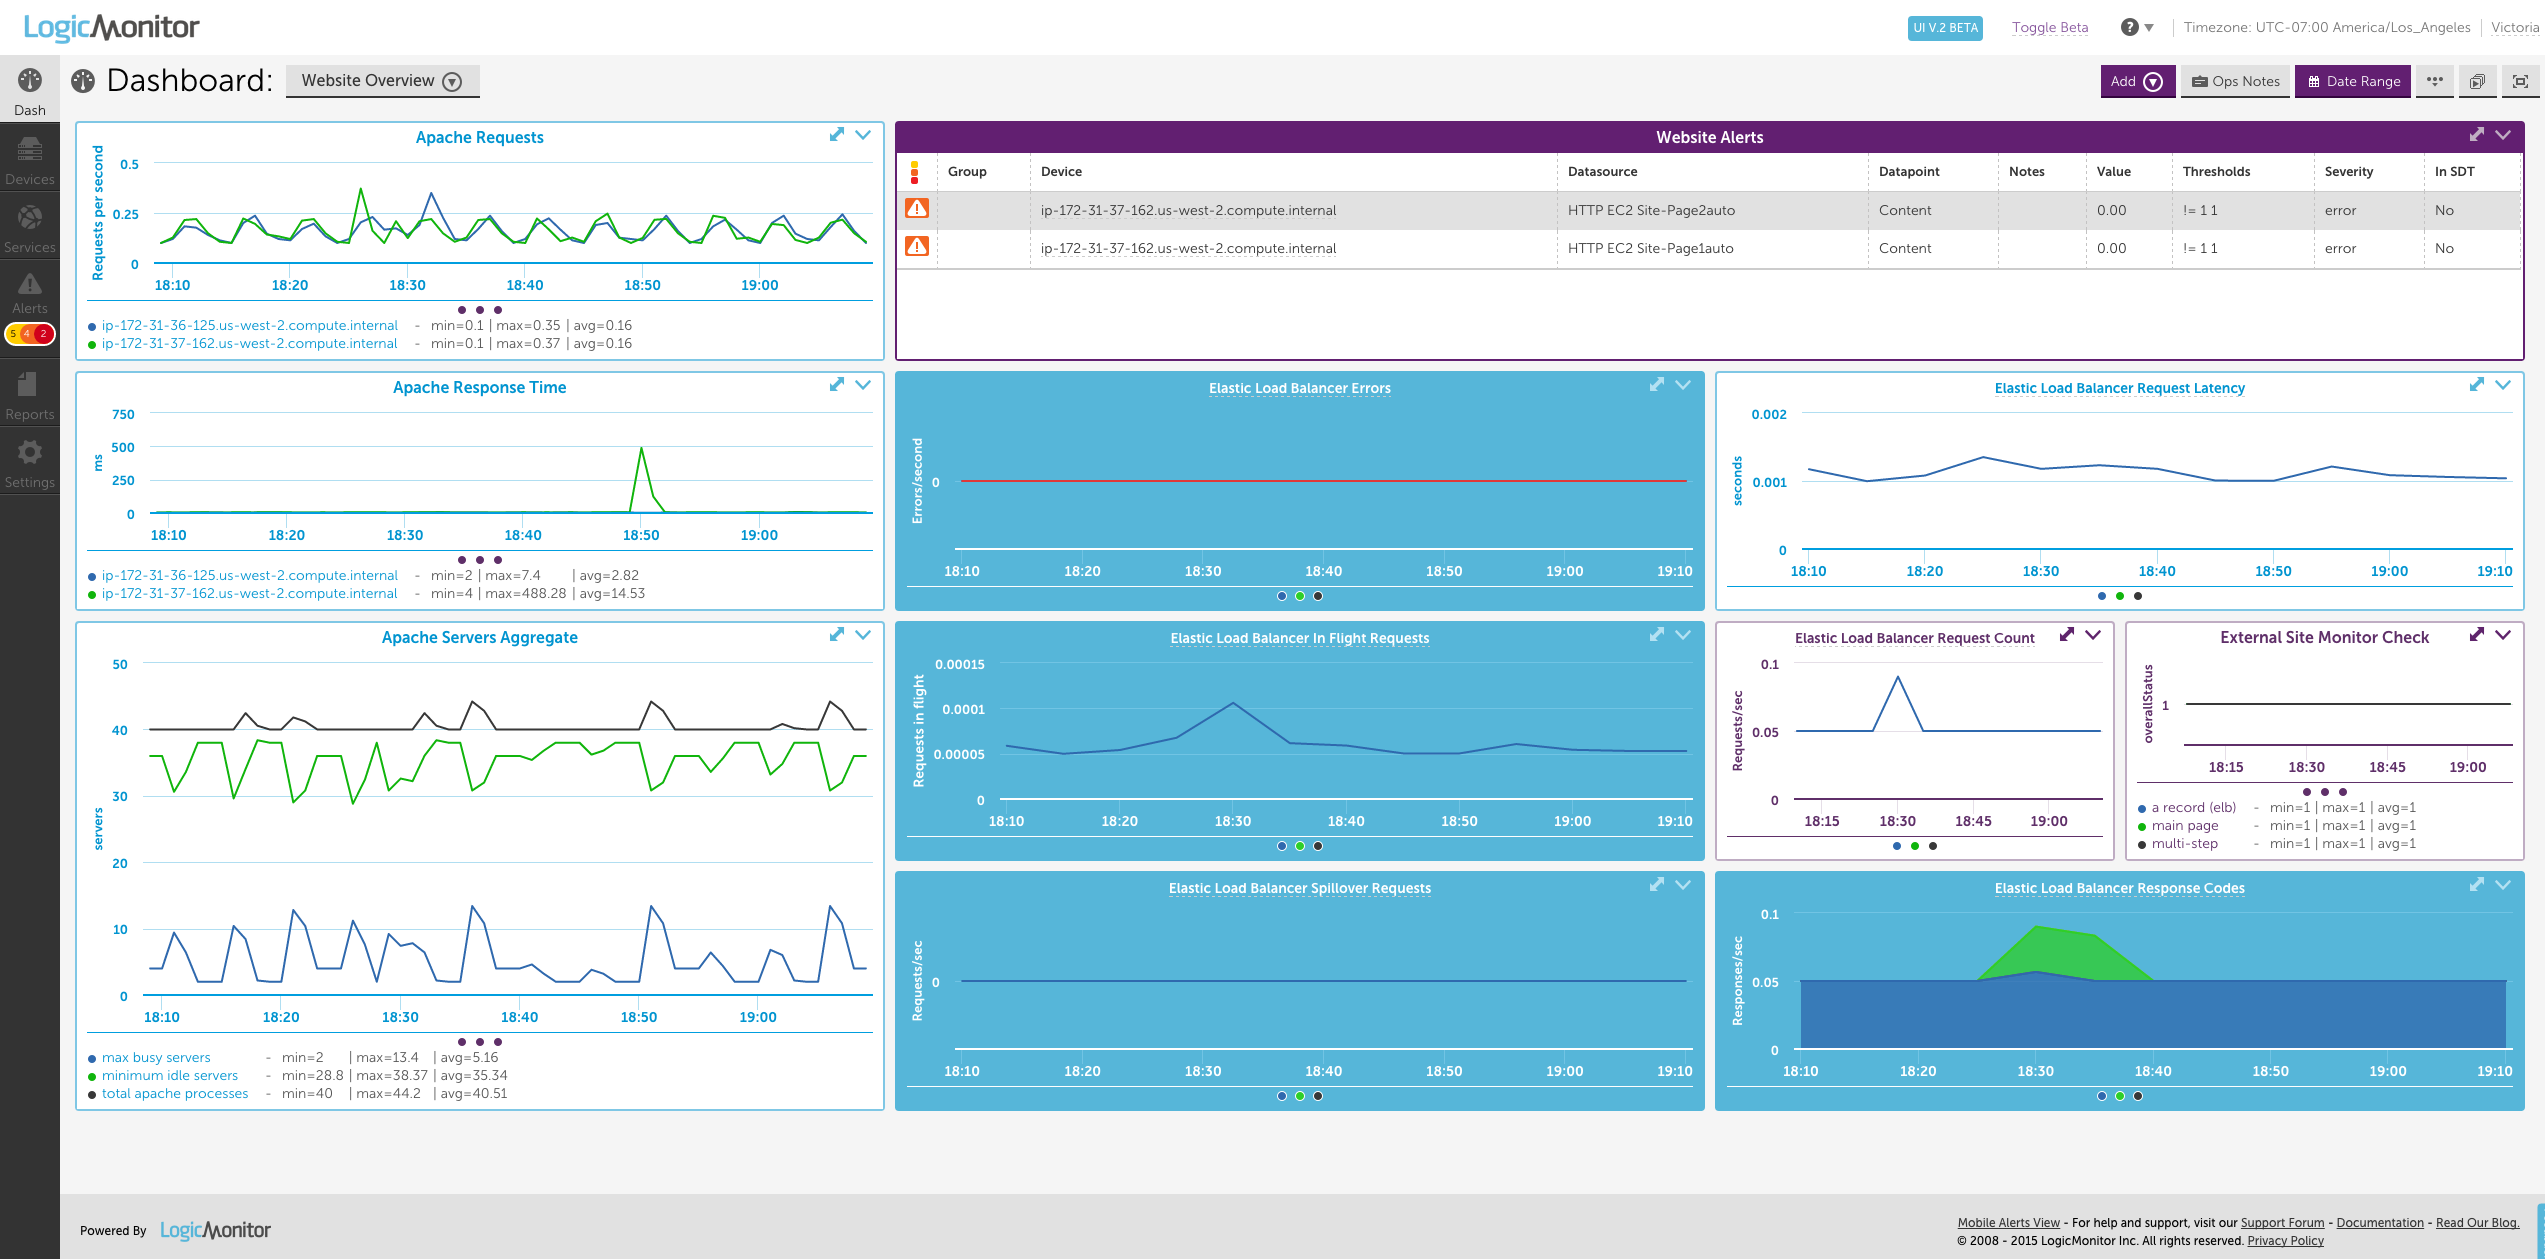Toggle multi-step legend series
This screenshot has width=2545, height=1259.
[x=2178, y=844]
